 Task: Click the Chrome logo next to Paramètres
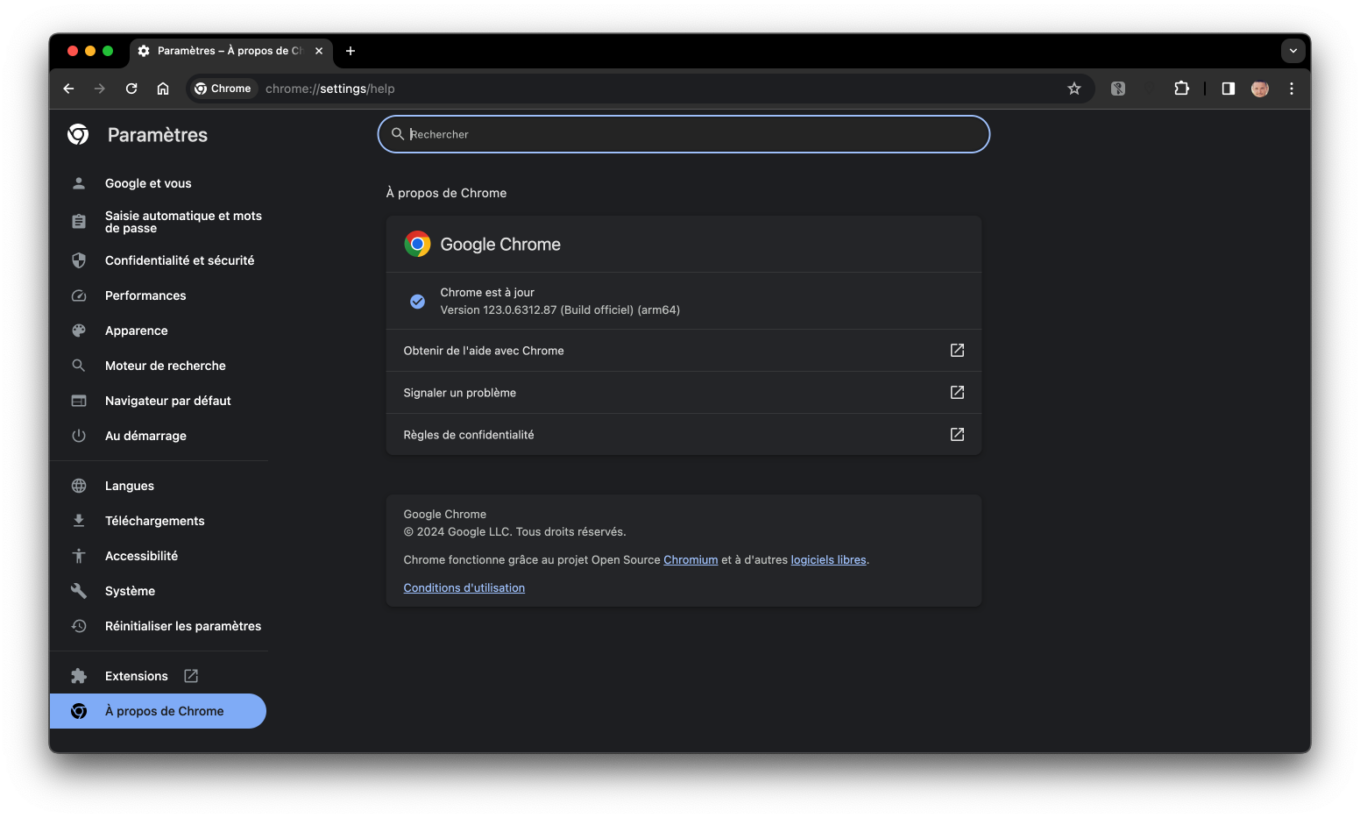[x=78, y=134]
